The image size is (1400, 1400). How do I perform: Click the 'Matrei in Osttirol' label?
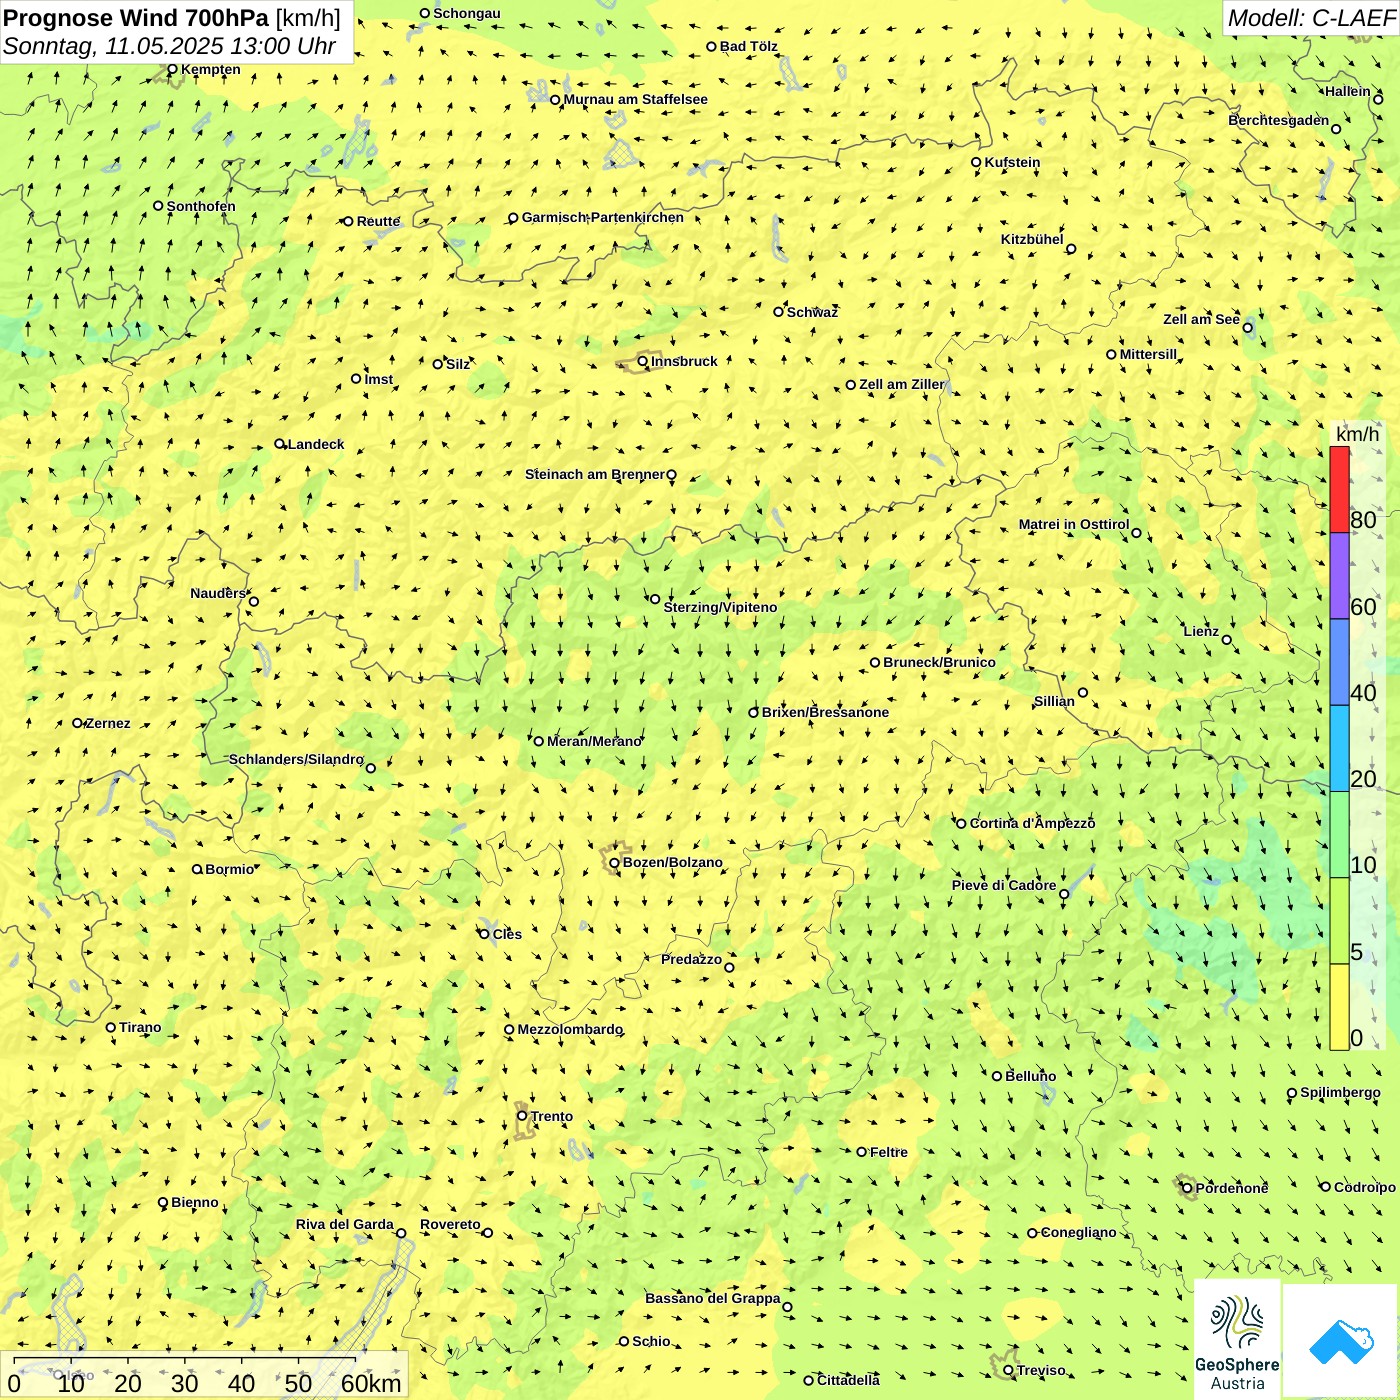pyautogui.click(x=1074, y=524)
